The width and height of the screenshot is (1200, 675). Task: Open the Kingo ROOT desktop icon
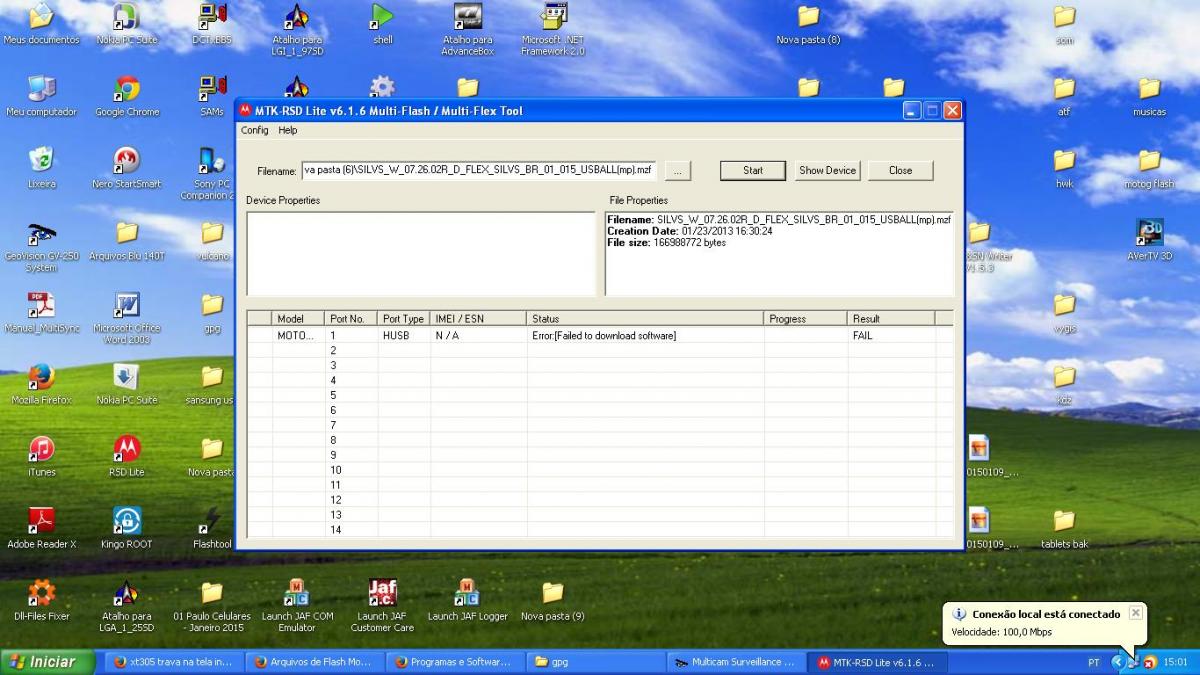(x=127, y=522)
